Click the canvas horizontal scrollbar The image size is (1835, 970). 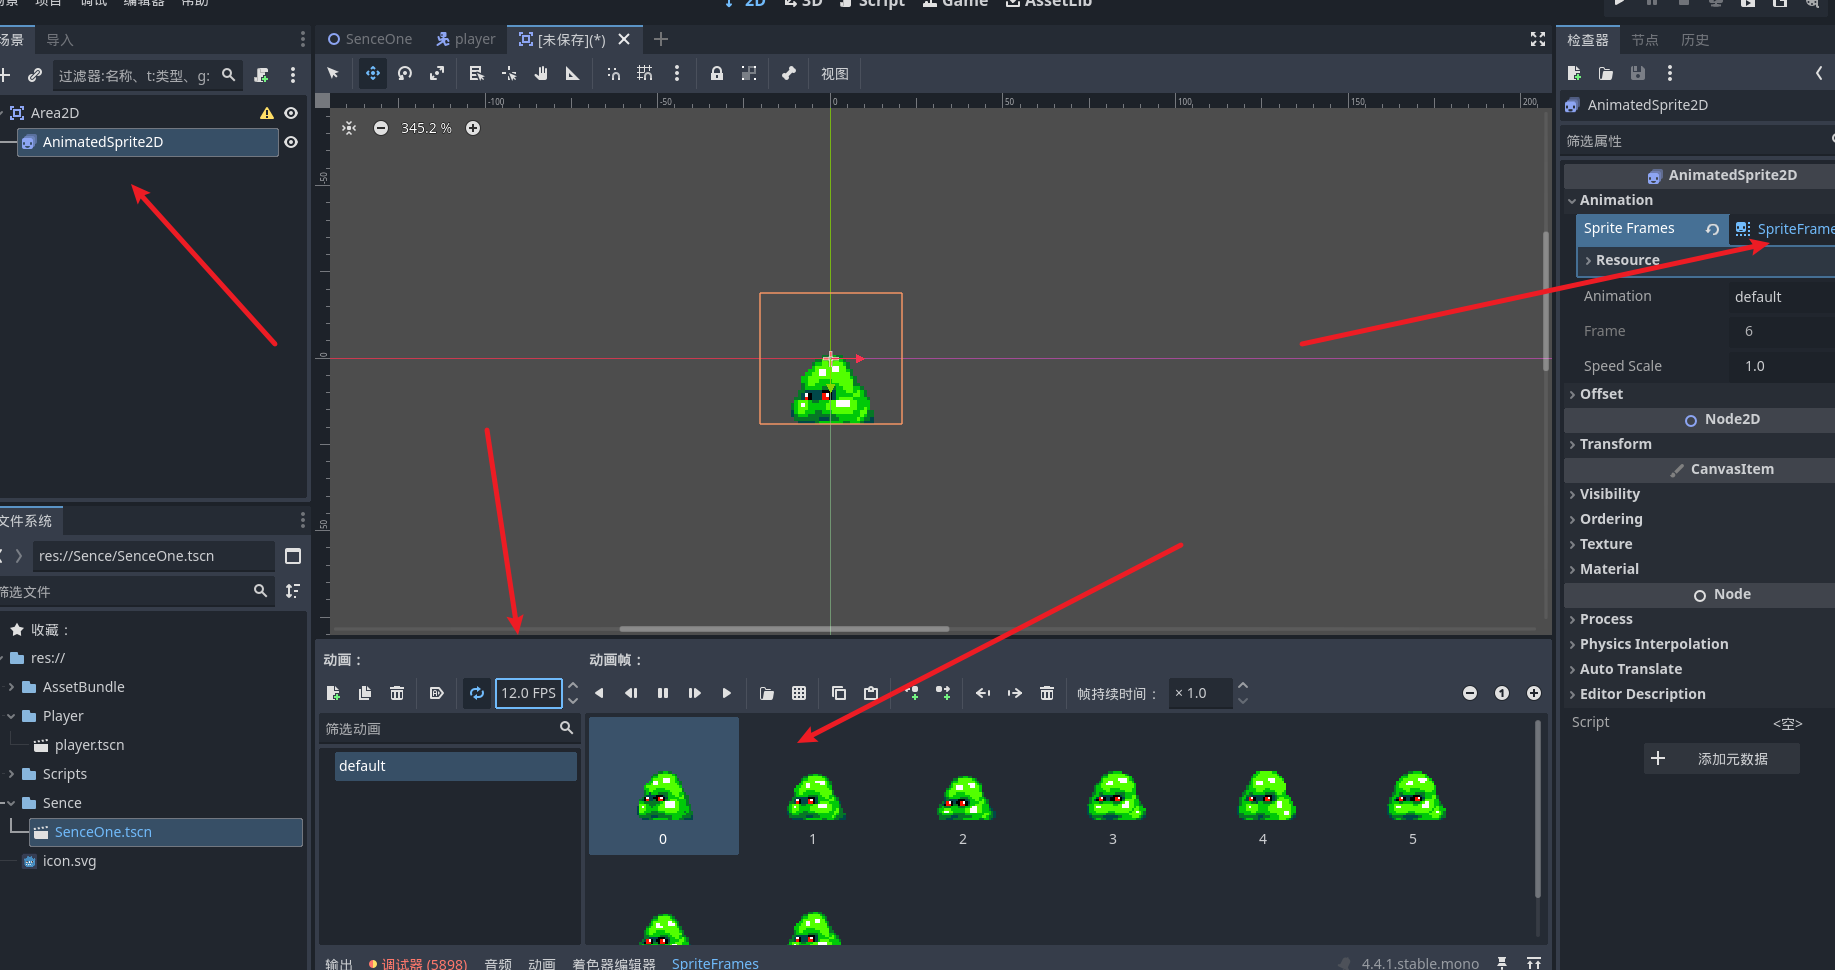[x=784, y=629]
